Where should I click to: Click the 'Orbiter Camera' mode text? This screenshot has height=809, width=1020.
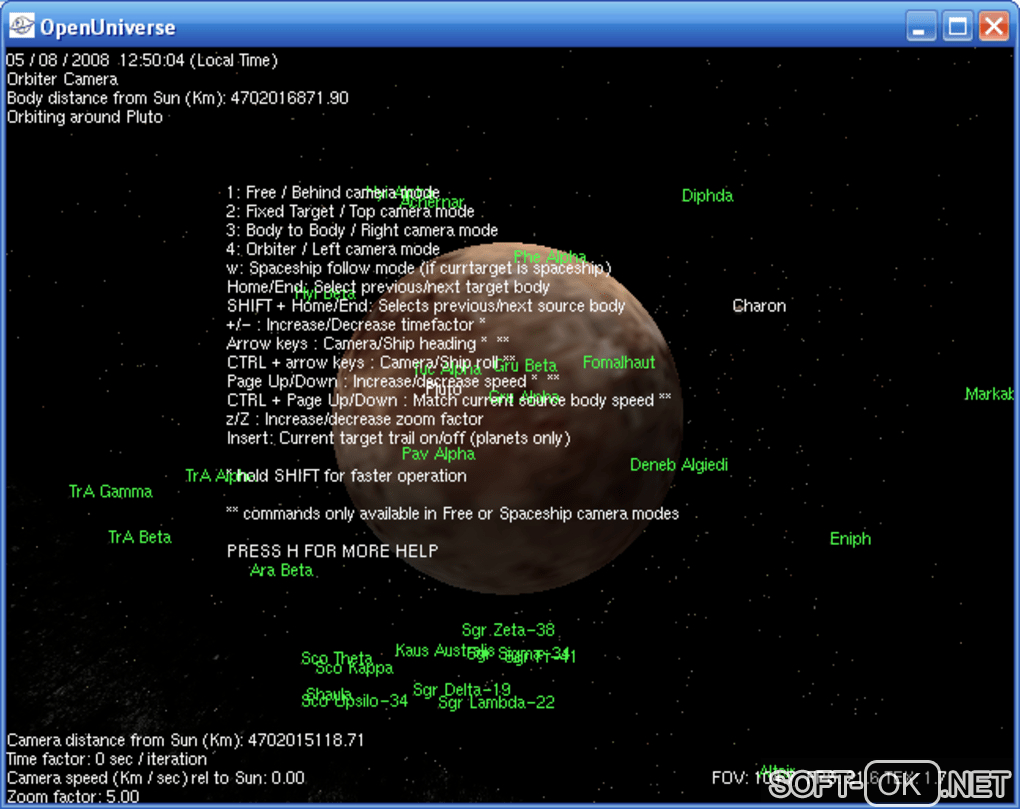click(x=62, y=79)
